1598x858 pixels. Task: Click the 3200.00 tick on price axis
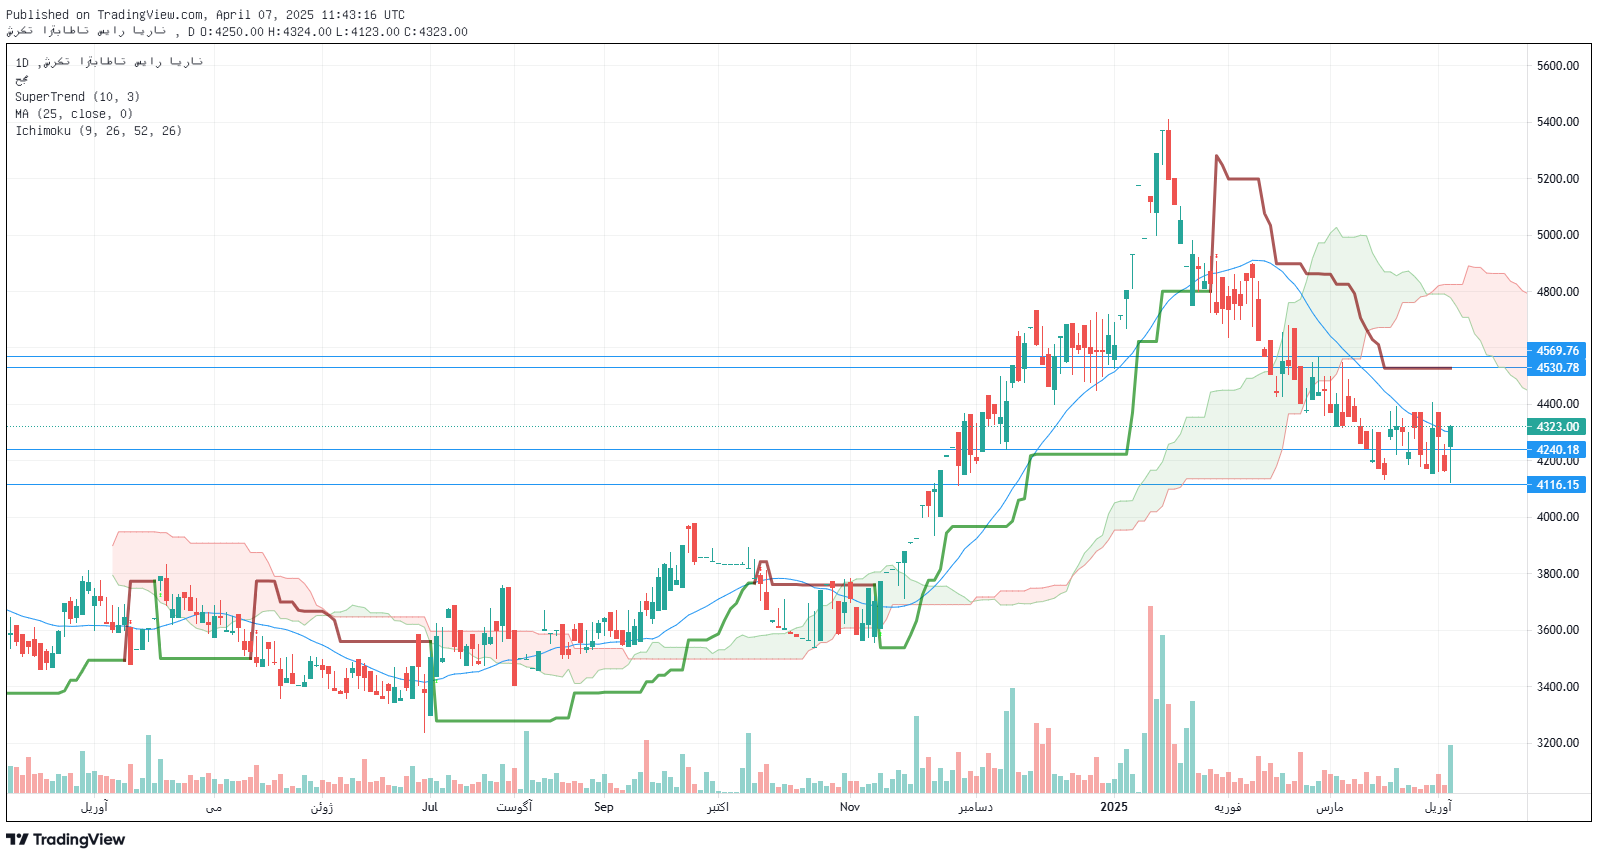(1557, 743)
